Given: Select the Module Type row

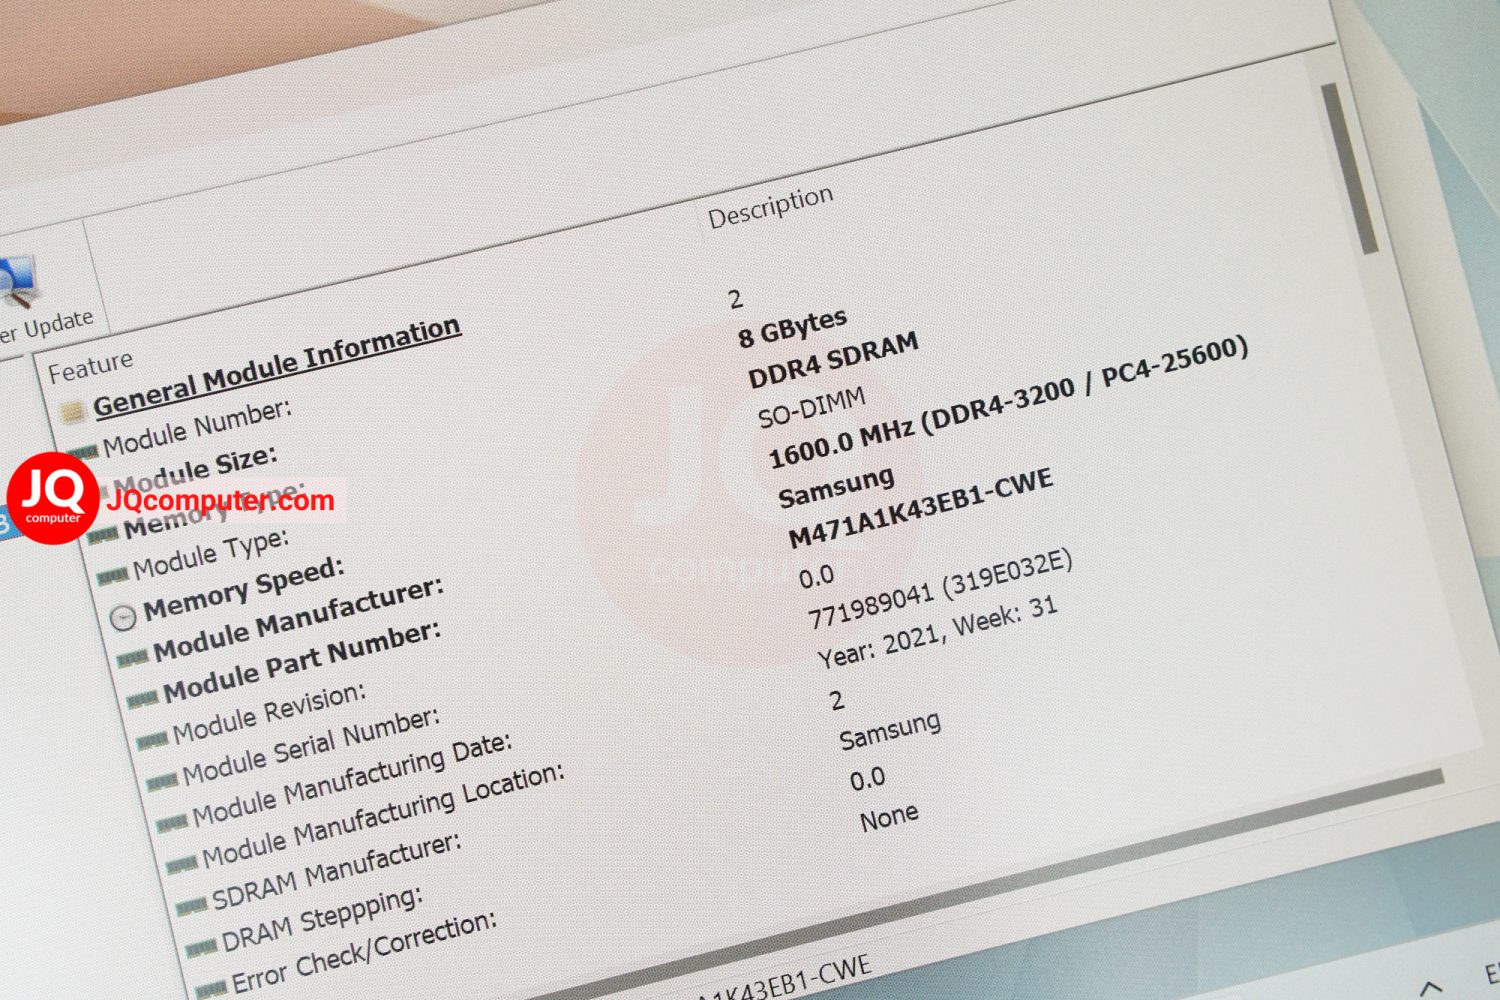Looking at the screenshot, I should (211, 554).
